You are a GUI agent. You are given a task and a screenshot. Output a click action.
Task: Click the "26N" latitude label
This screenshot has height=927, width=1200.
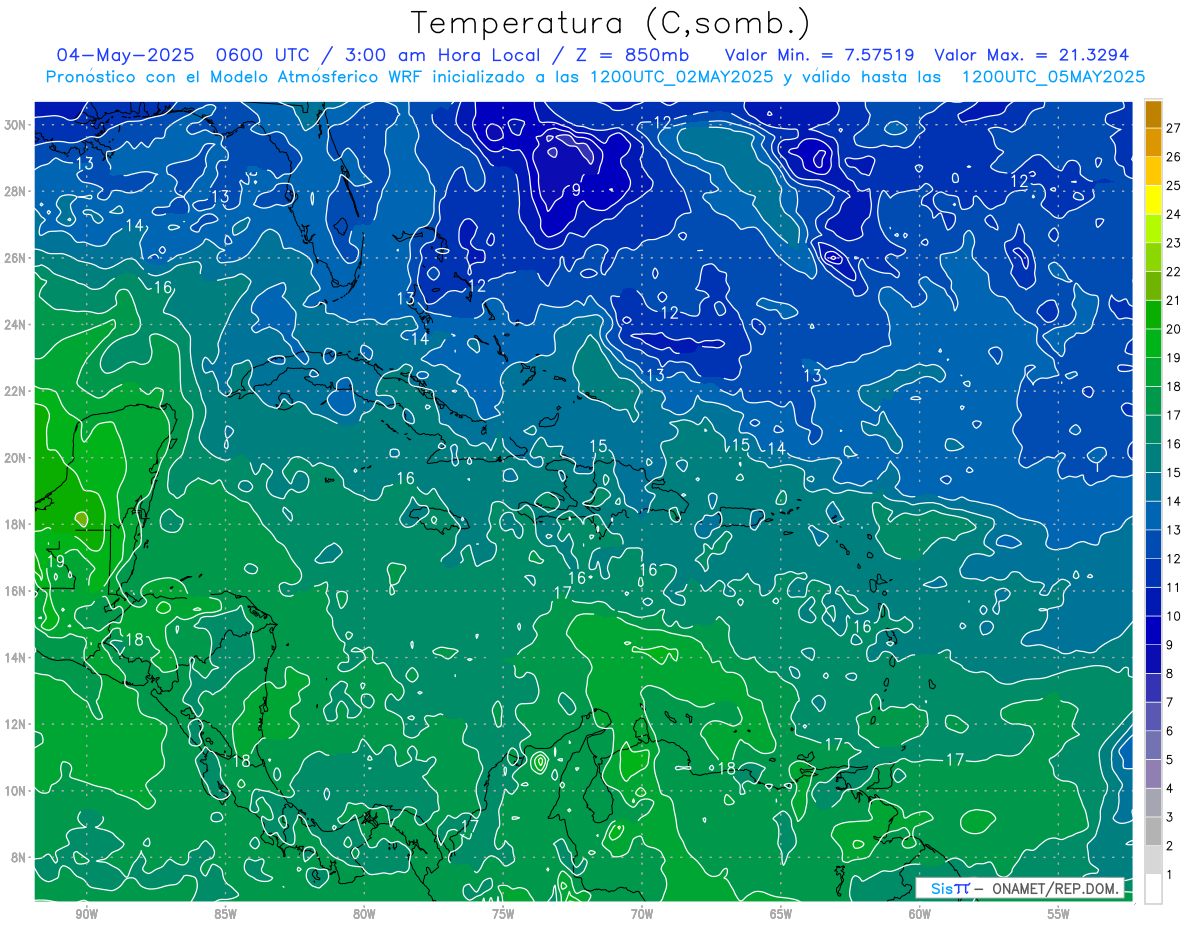15,257
